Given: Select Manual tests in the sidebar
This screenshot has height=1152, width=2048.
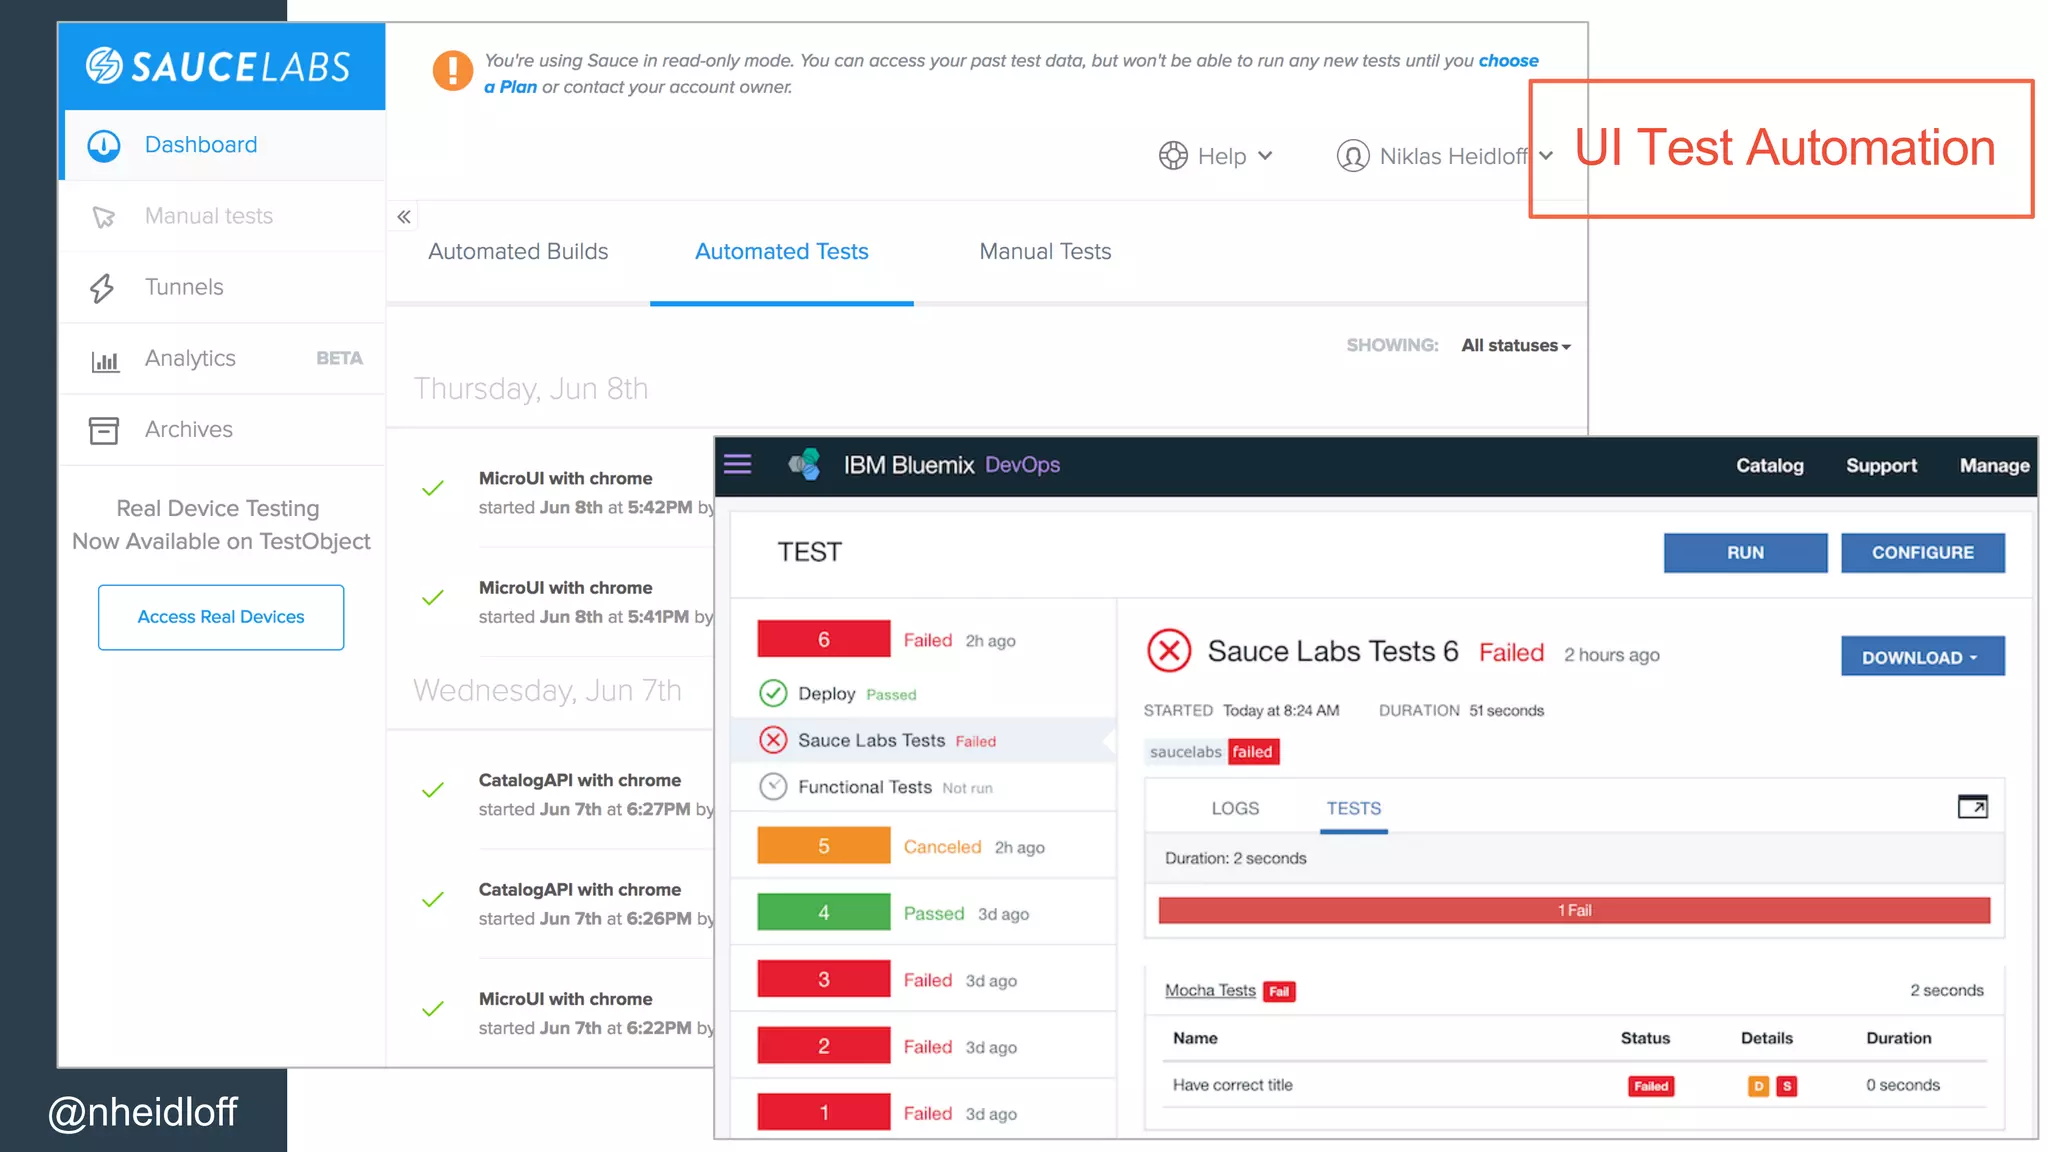Looking at the screenshot, I should pos(223,216).
